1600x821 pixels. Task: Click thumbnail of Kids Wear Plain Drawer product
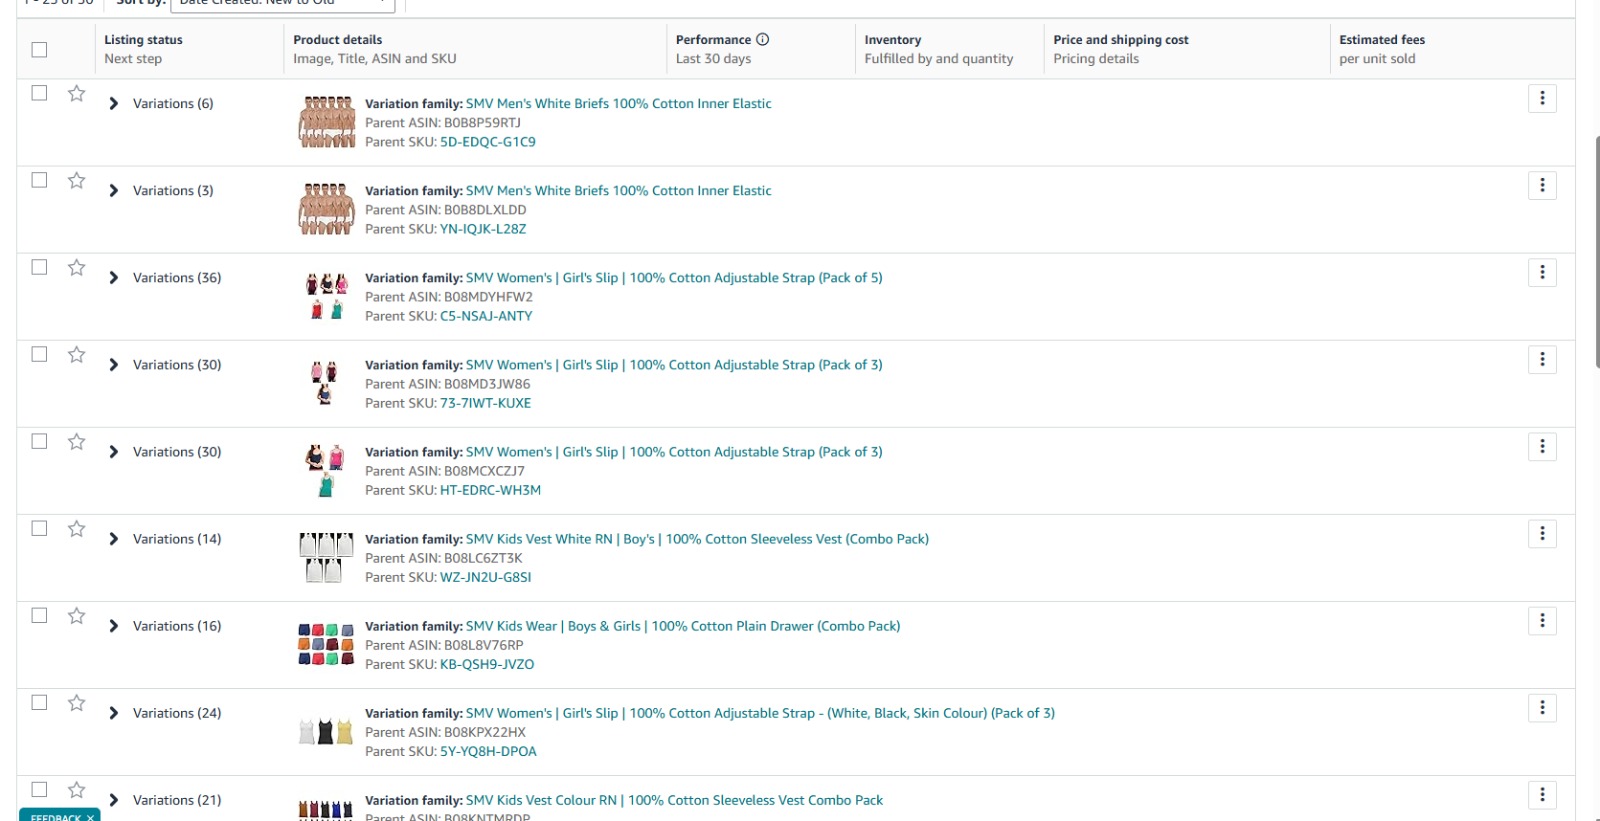click(x=326, y=645)
